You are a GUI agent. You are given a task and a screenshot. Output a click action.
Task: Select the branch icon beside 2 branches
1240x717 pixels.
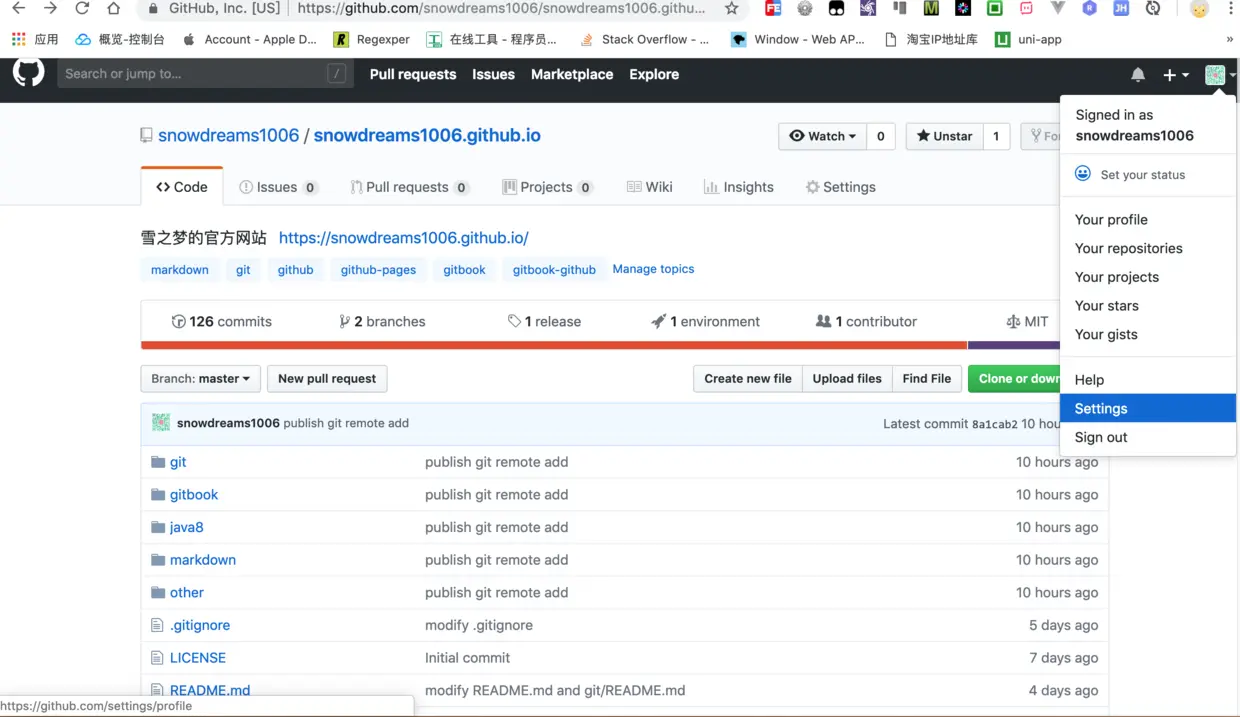(x=344, y=321)
